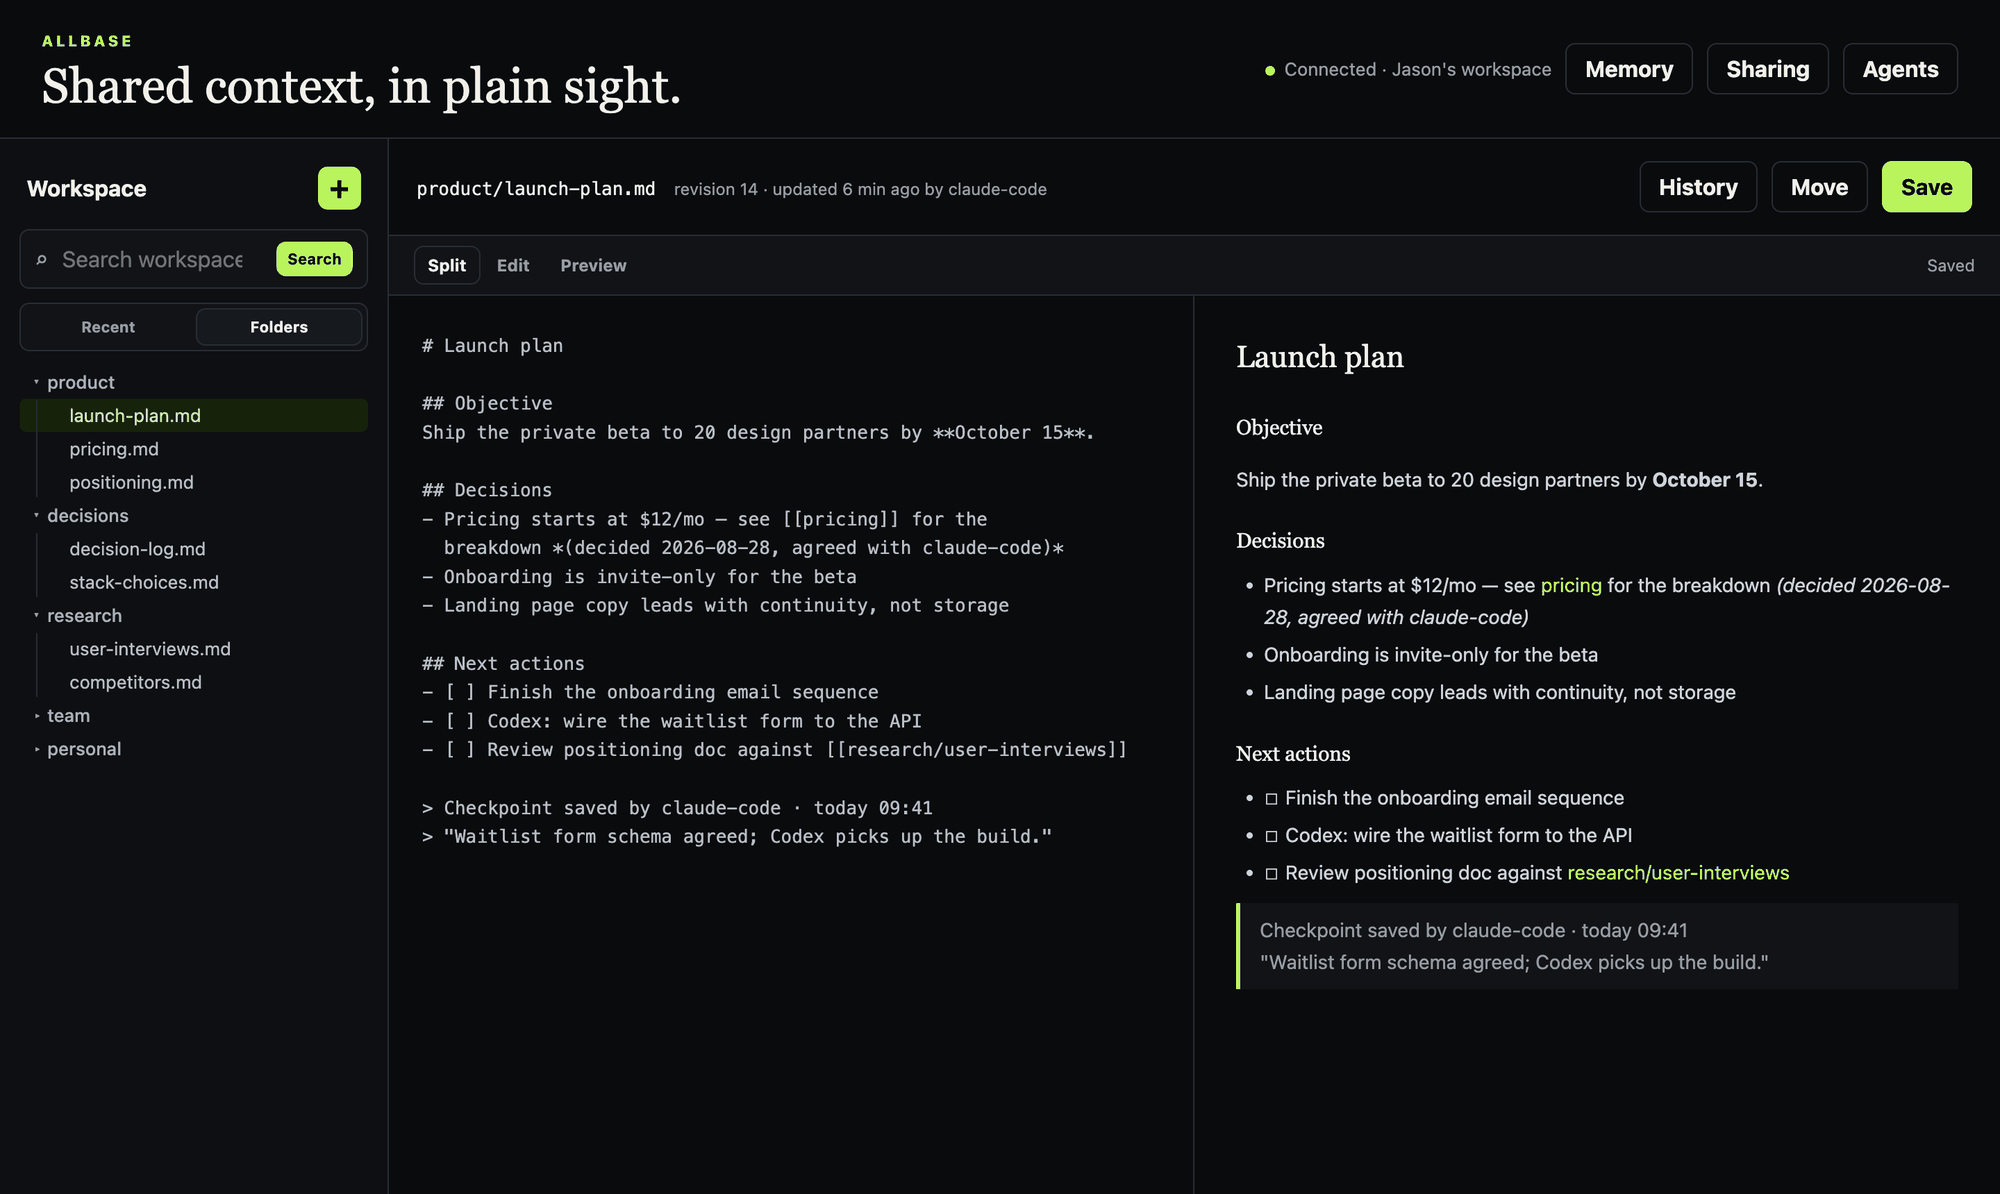Click the ALLBASE logo text
2000x1194 pixels.
[x=87, y=41]
